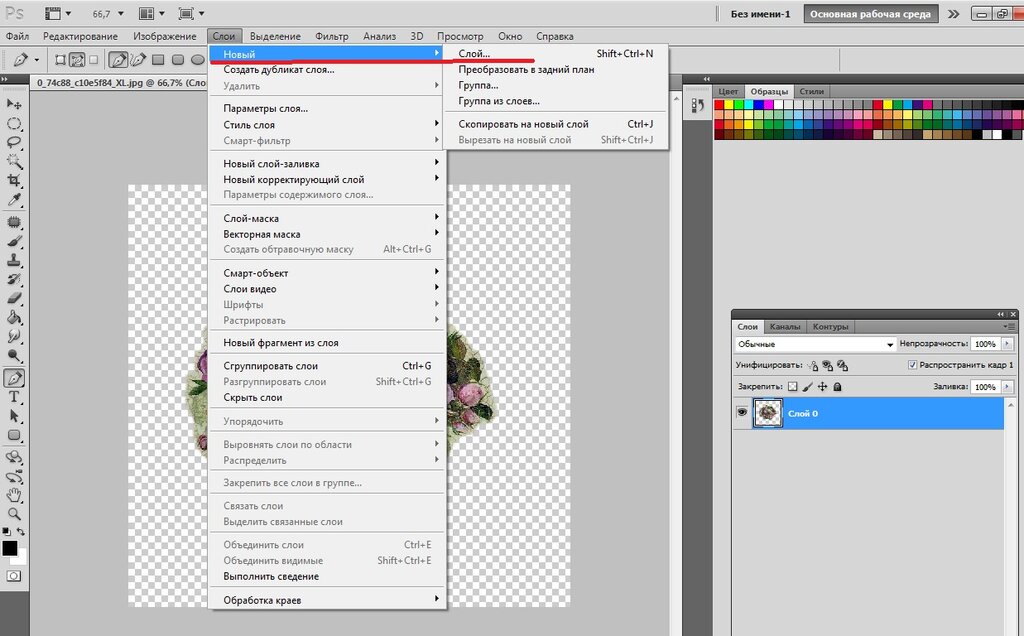This screenshot has height=636, width=1024.
Task: Toggle Paths mode in options bar
Action: (77, 60)
